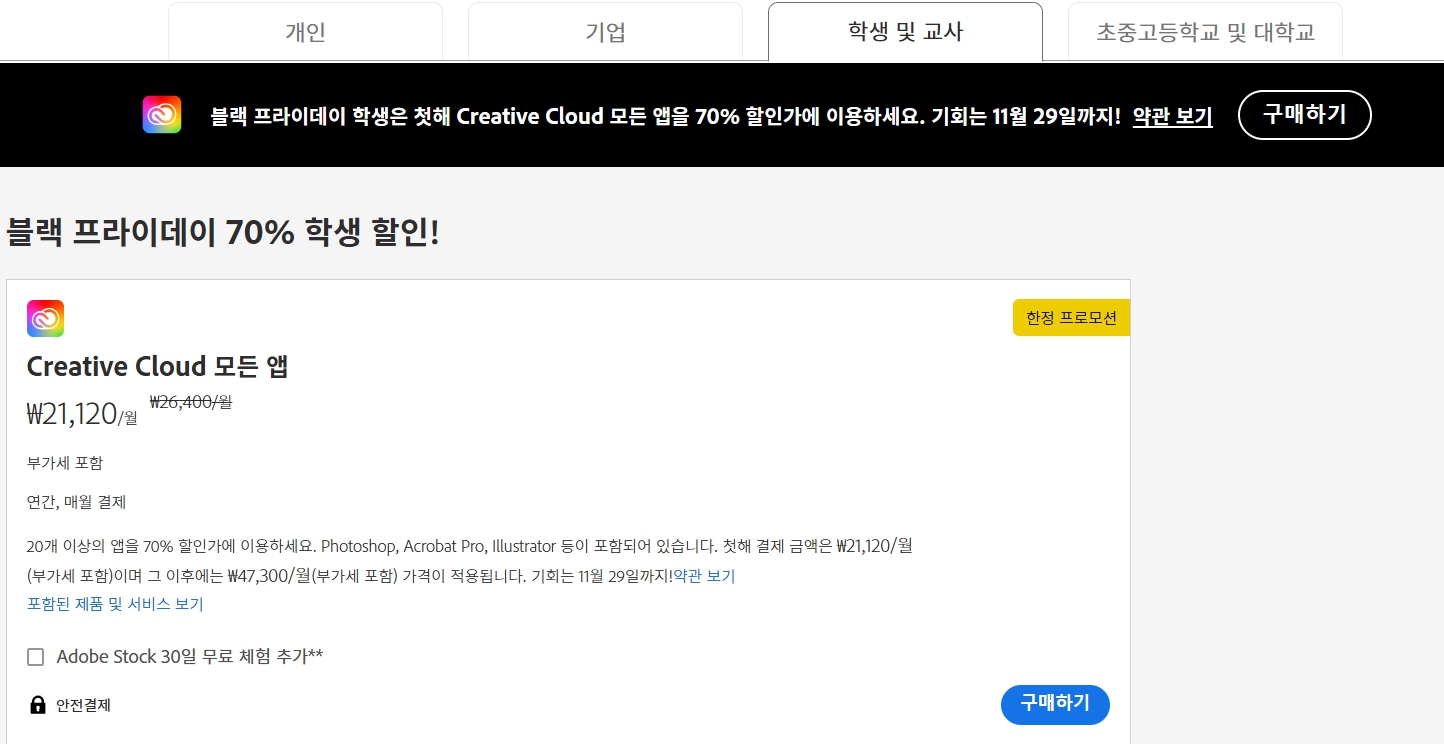Click the Creative Cloud 모든 앱 title
This screenshot has height=744, width=1444.
coord(158,367)
